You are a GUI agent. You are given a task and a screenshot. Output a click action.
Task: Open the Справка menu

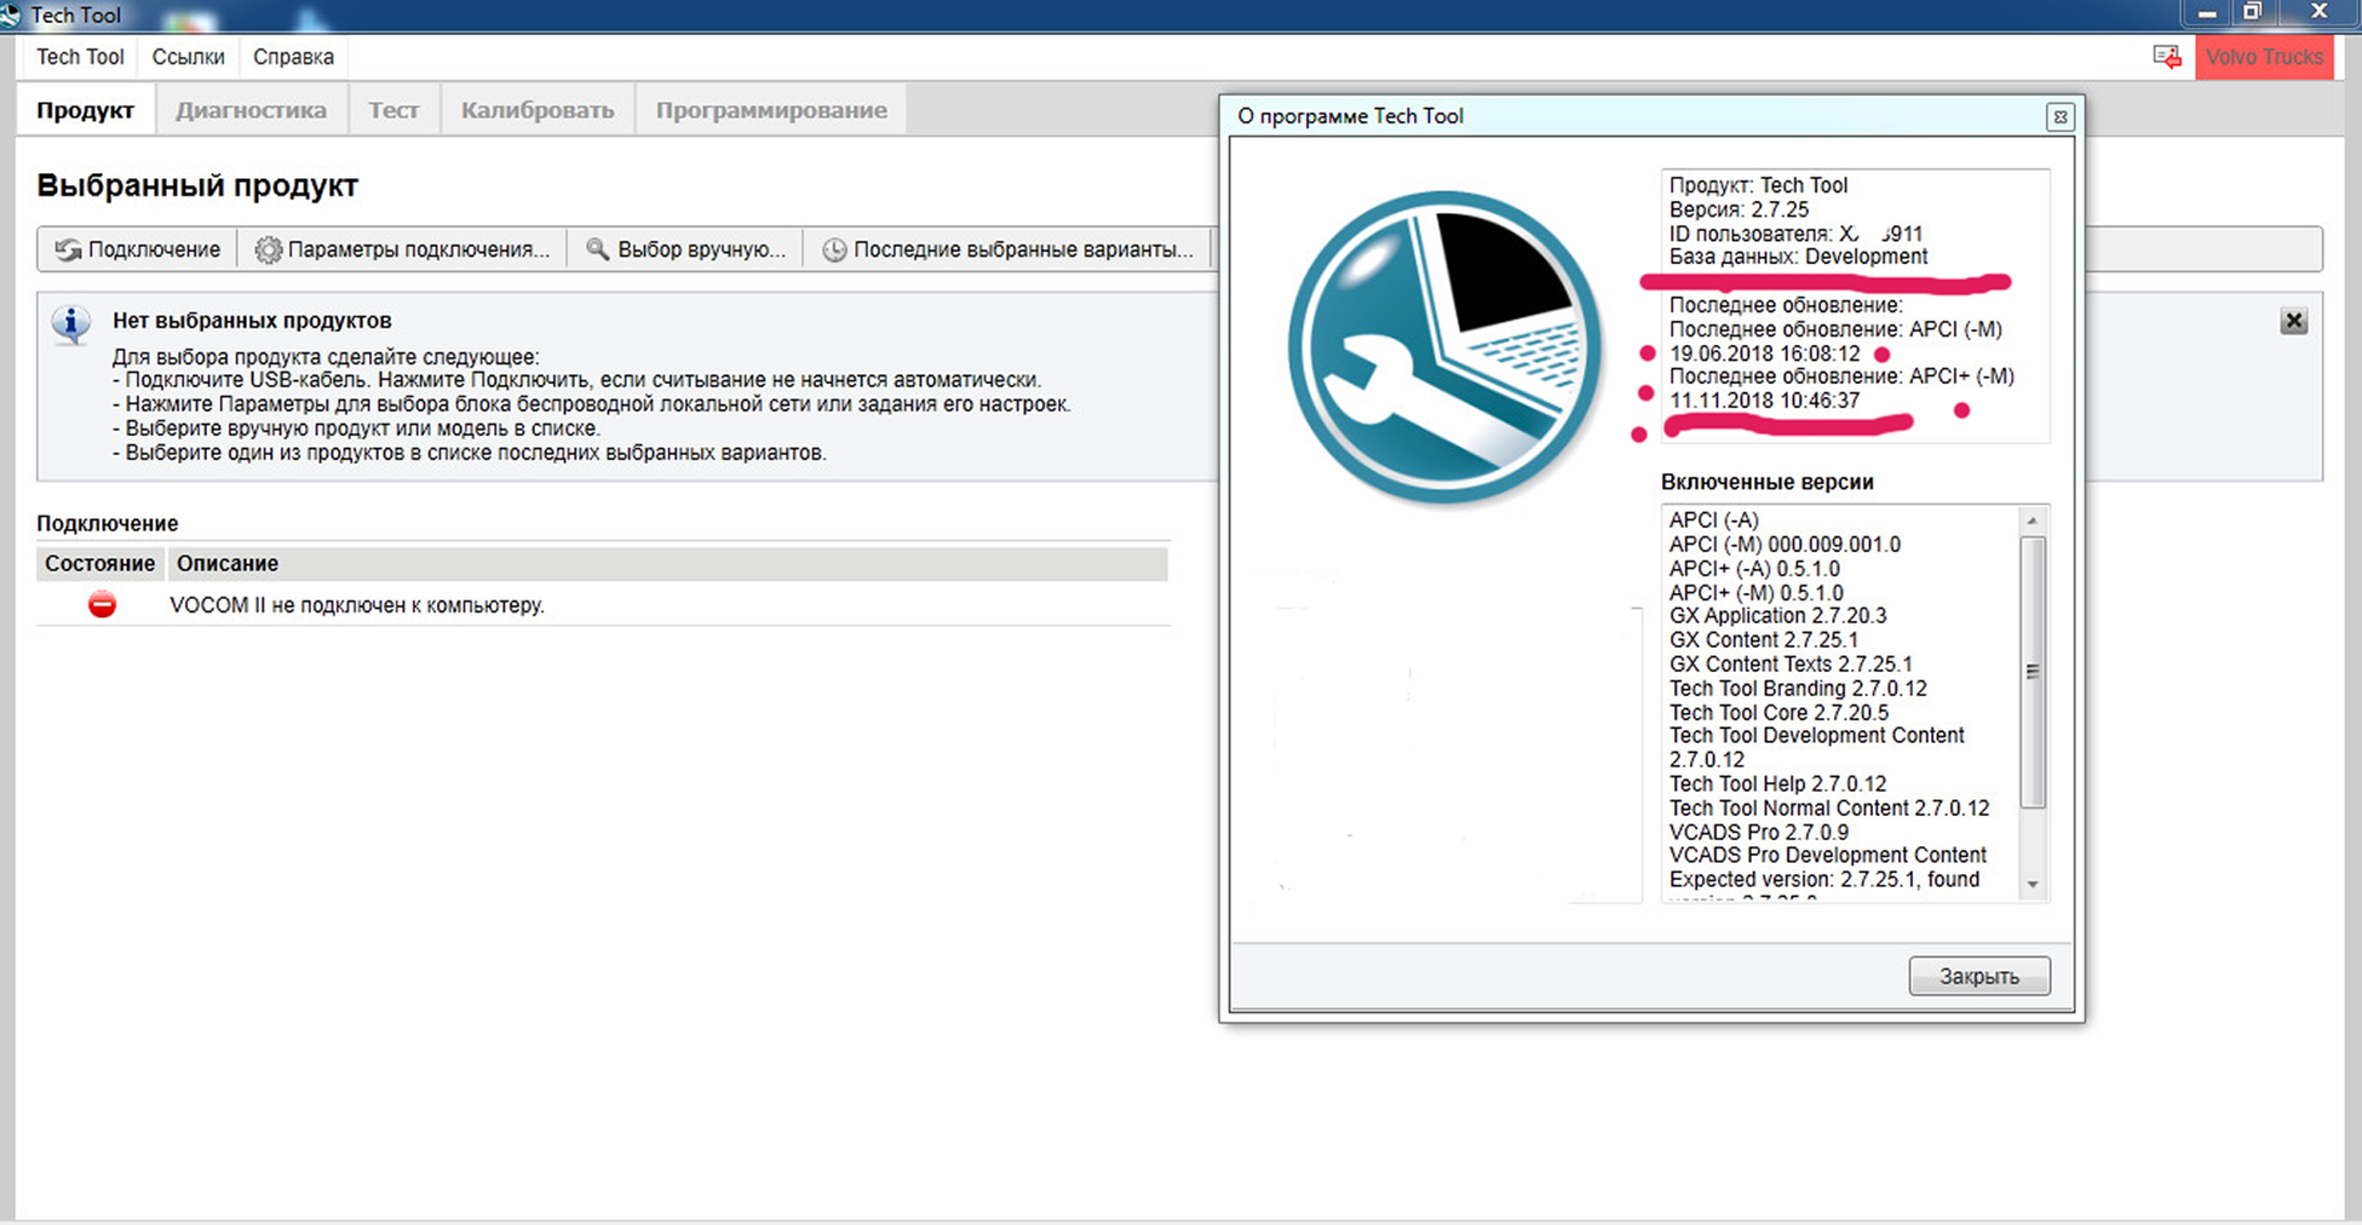pyautogui.click(x=293, y=57)
